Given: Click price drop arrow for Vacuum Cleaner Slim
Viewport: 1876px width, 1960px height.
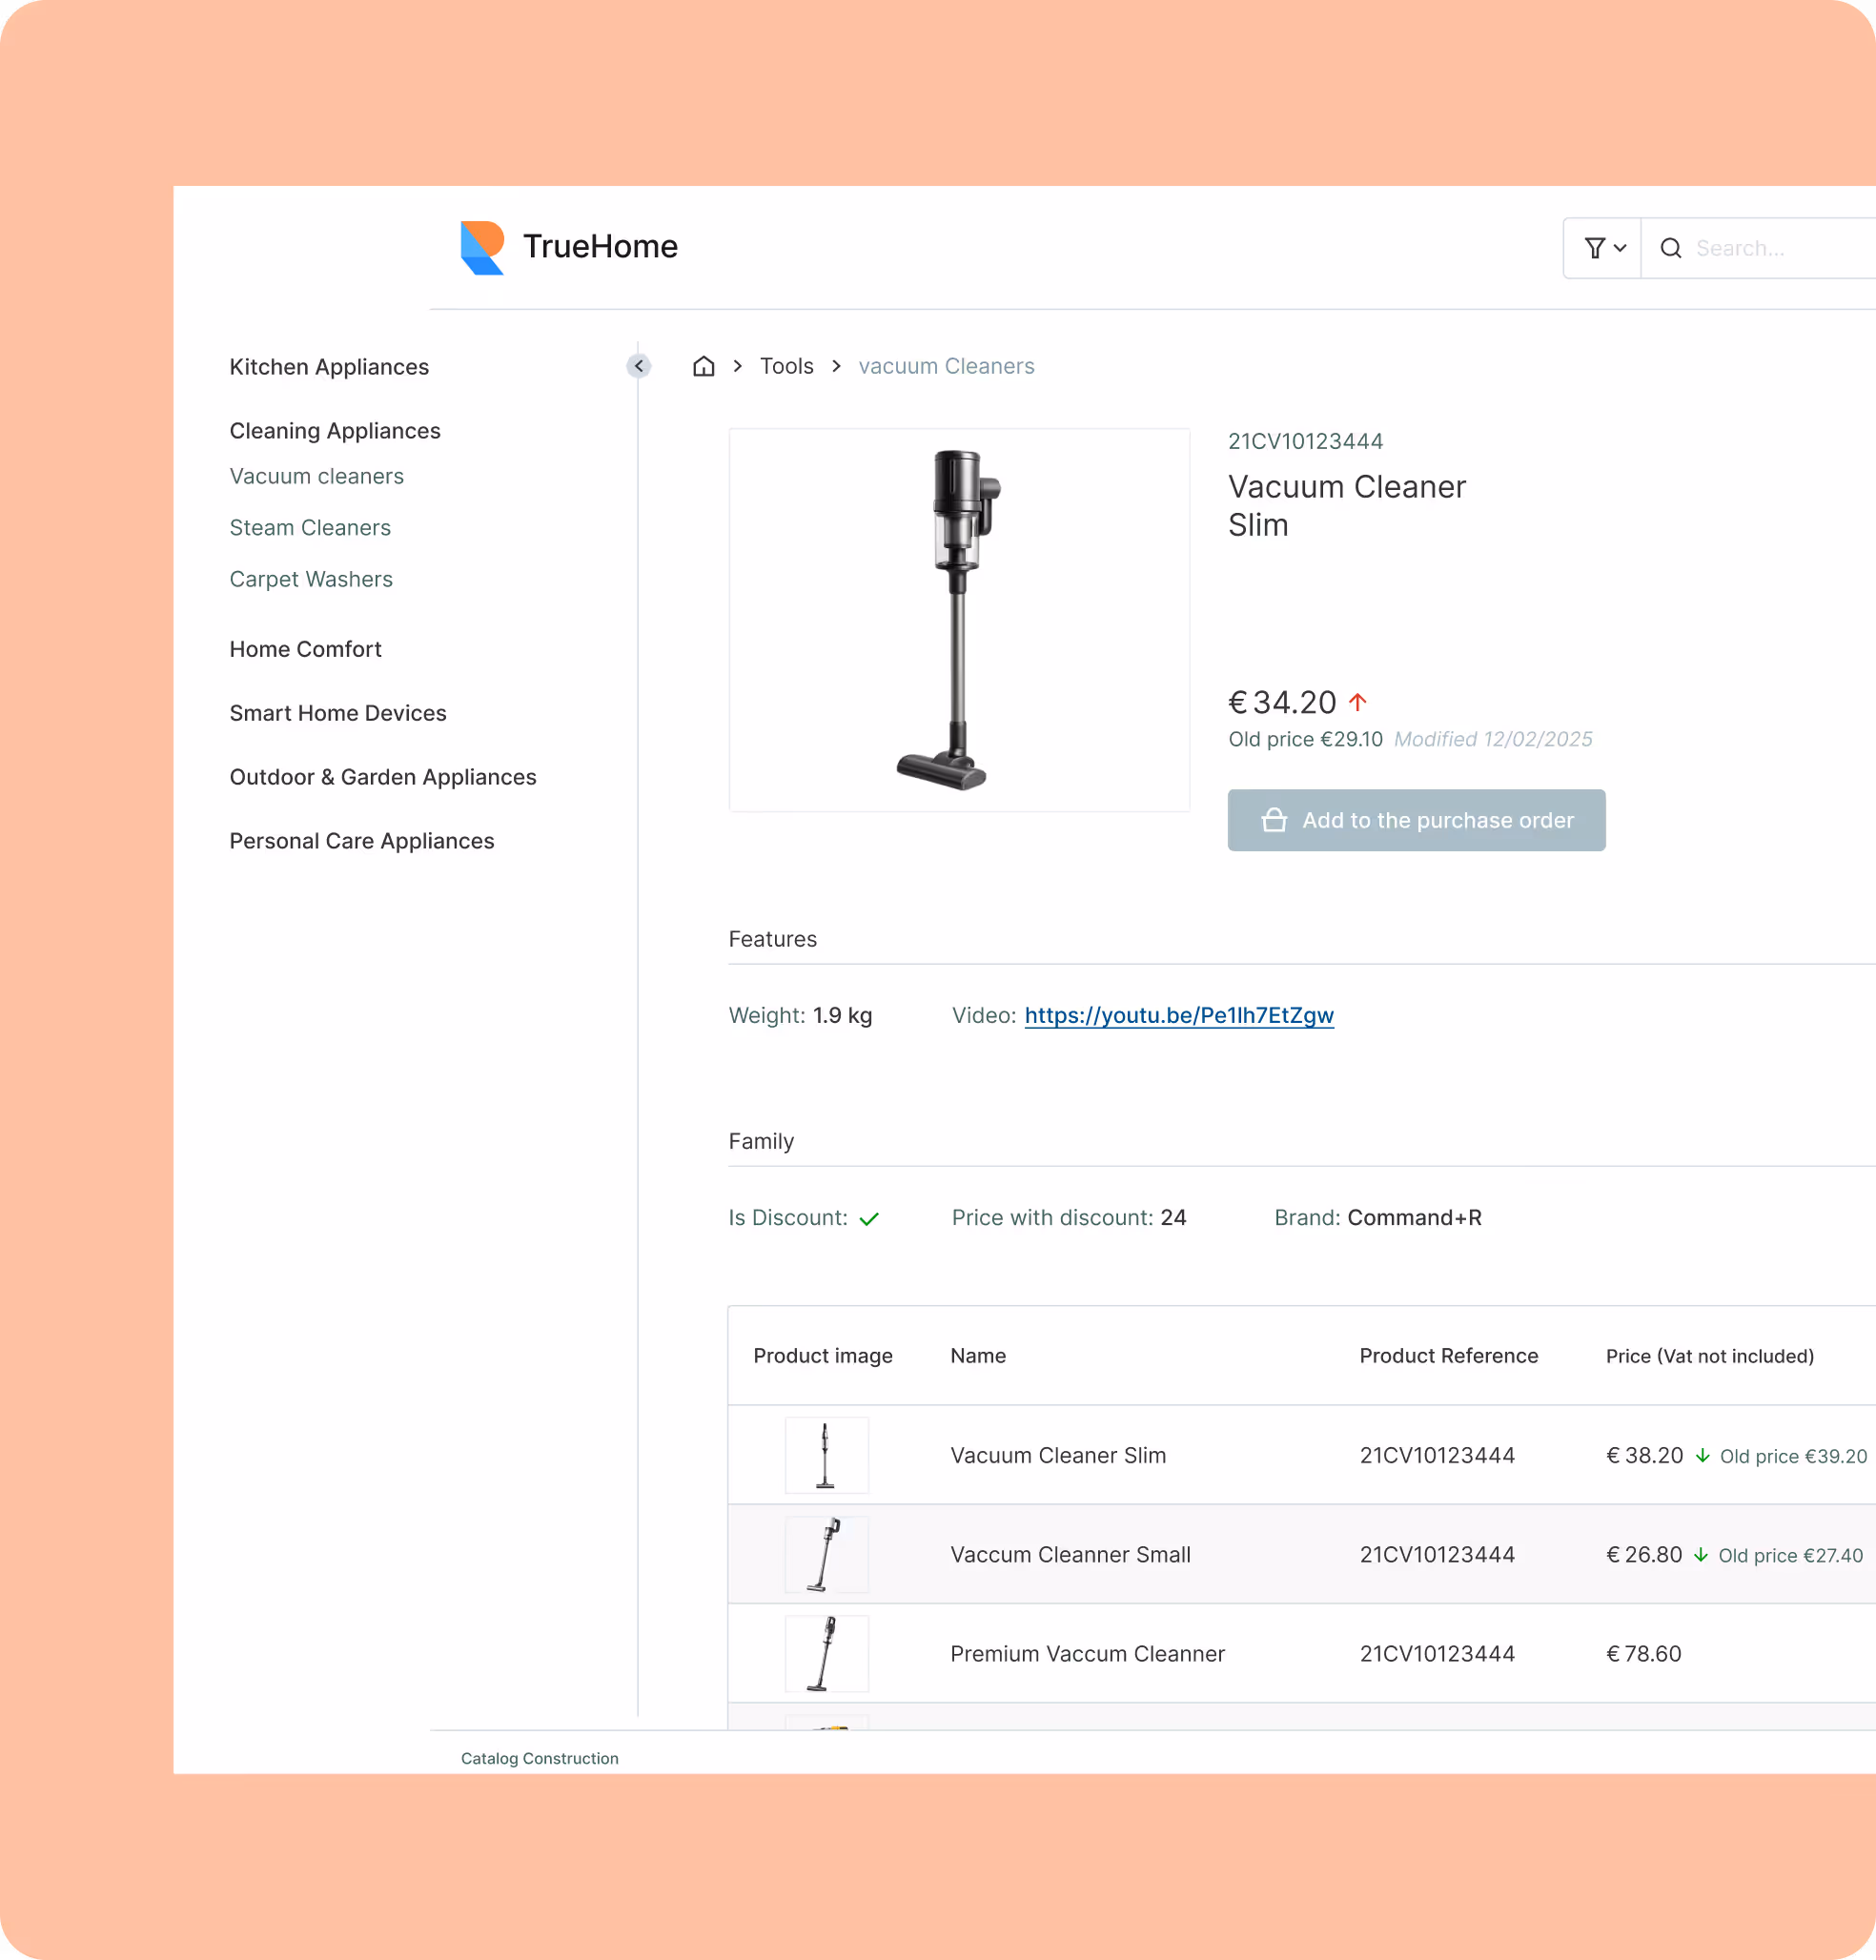Looking at the screenshot, I should pos(1702,1456).
